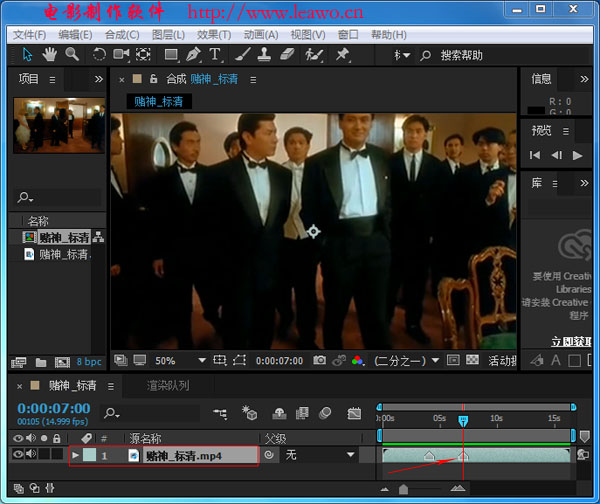This screenshot has width=600, height=504.
Task: Toggle solo switch for layer 1
Action: click(44, 454)
